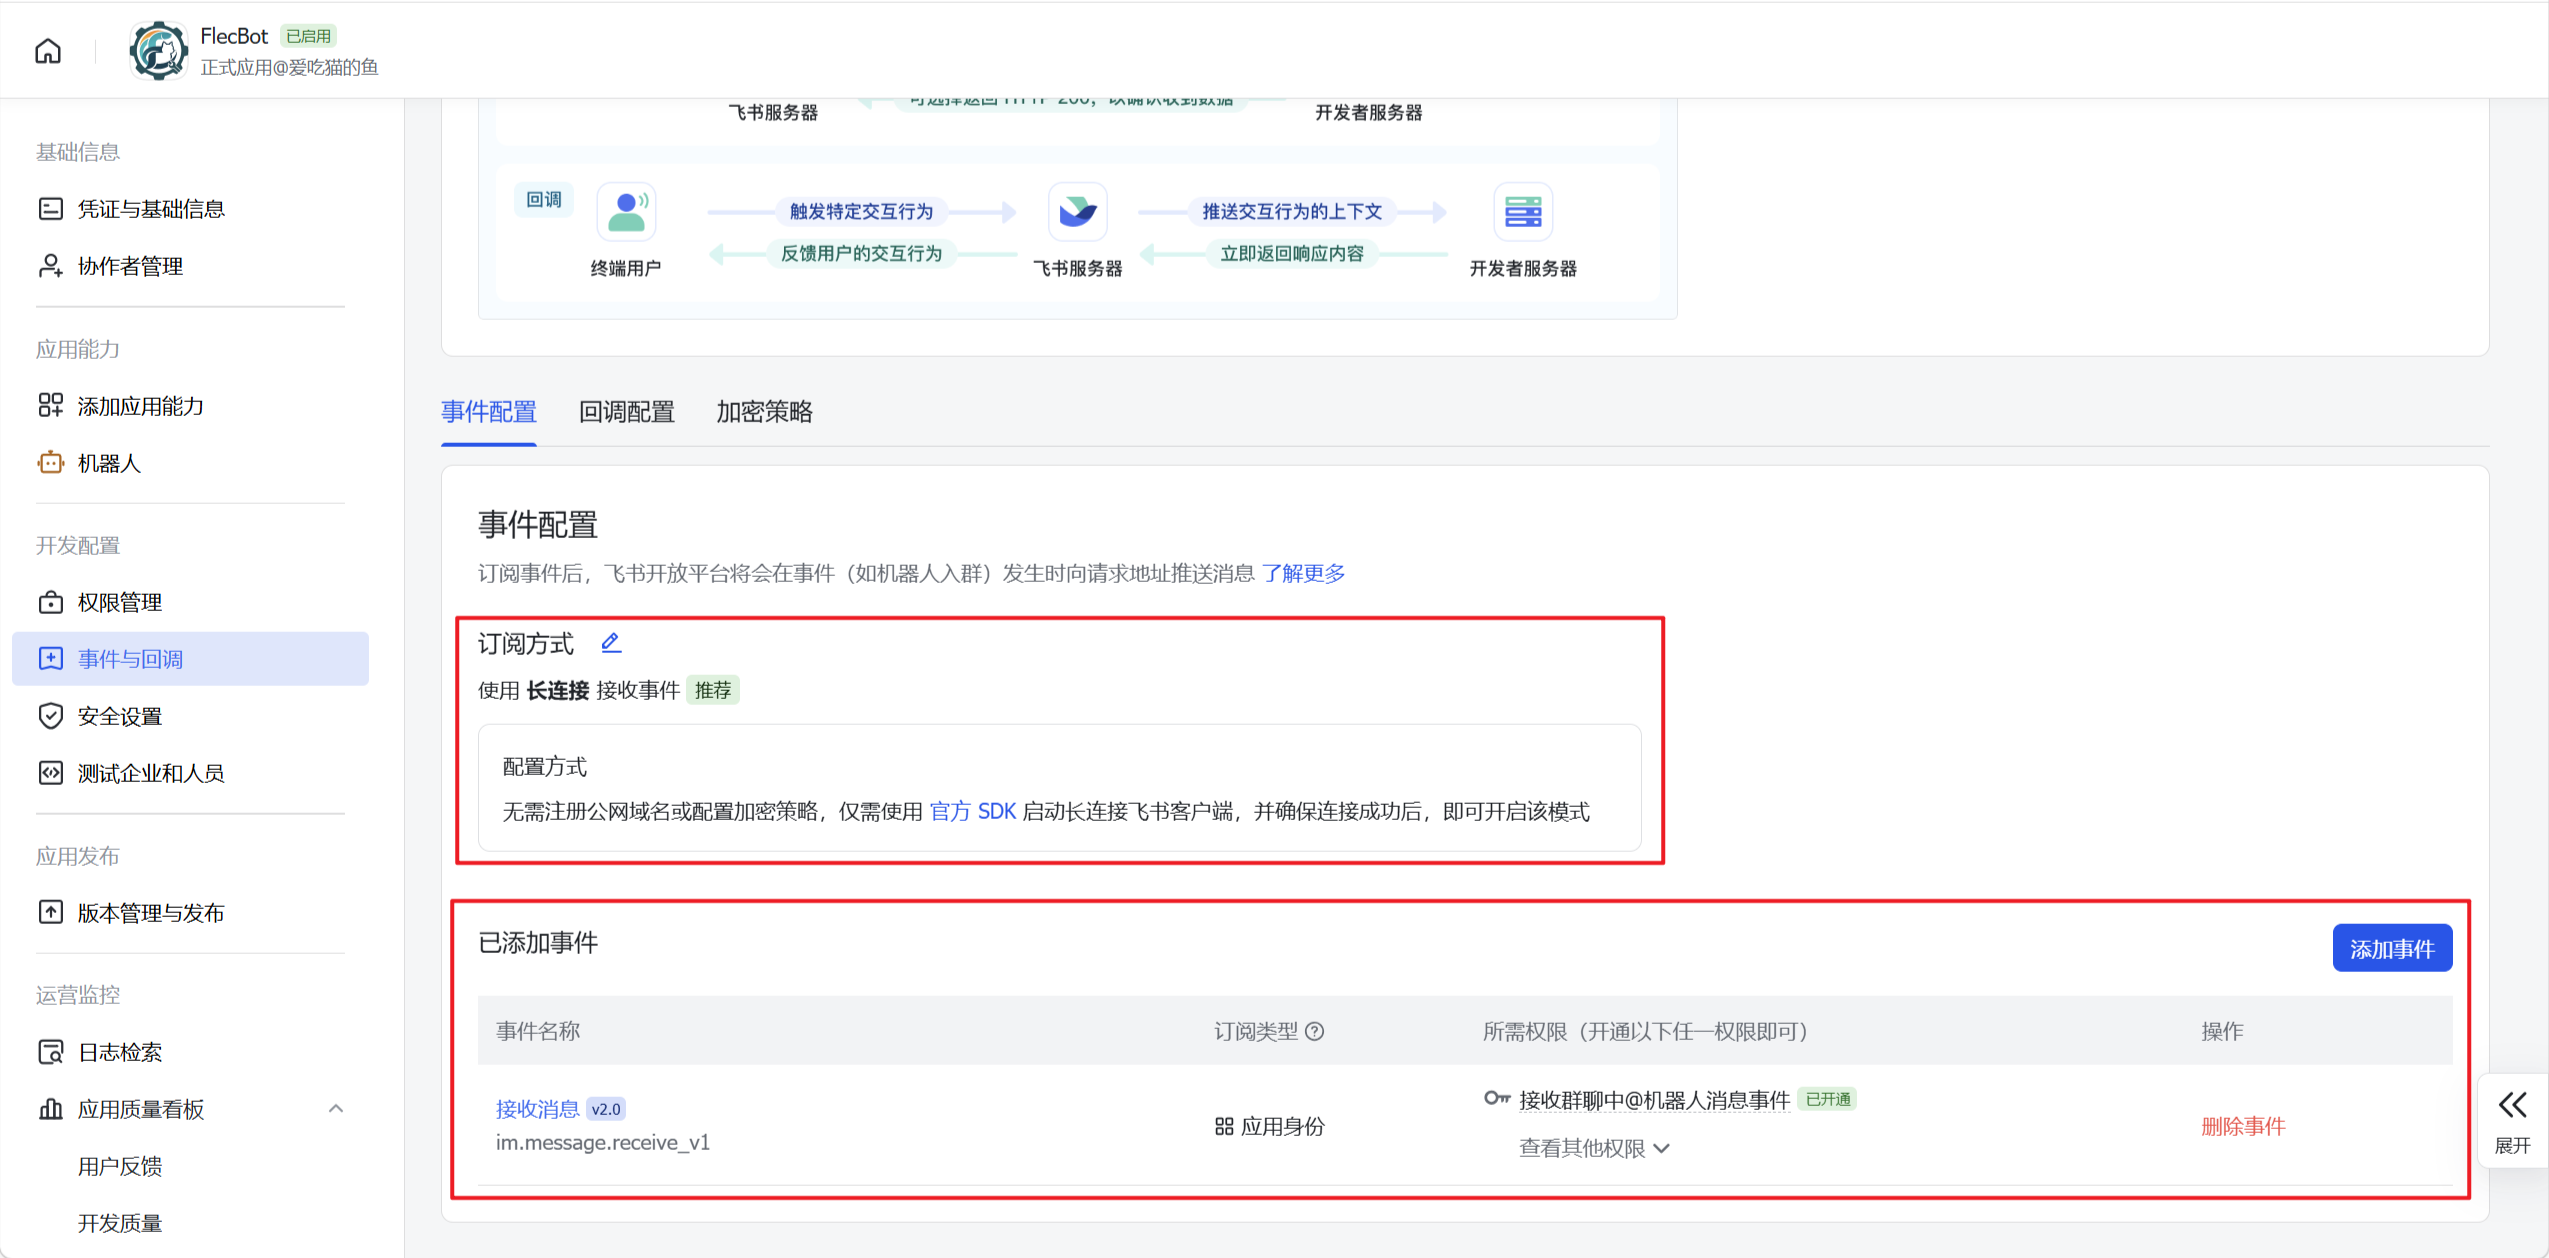
Task: Click the 立即返回响应内容 arrow label
Action: pos(1292,253)
